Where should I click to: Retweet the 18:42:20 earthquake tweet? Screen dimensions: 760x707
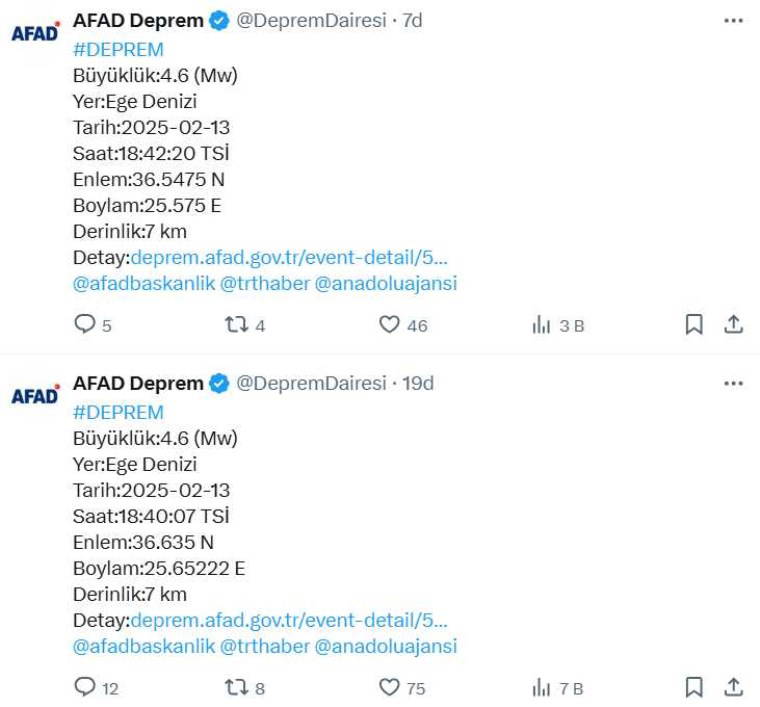click(236, 324)
